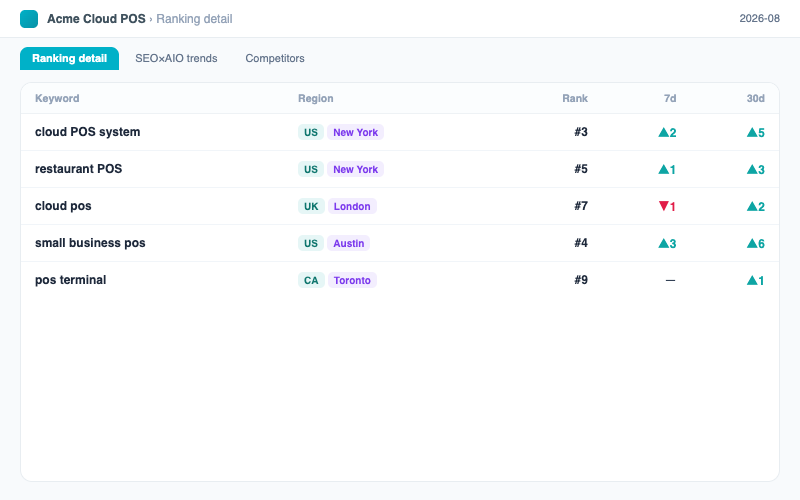
Task: Click the Region column header
Action: pyautogui.click(x=316, y=98)
